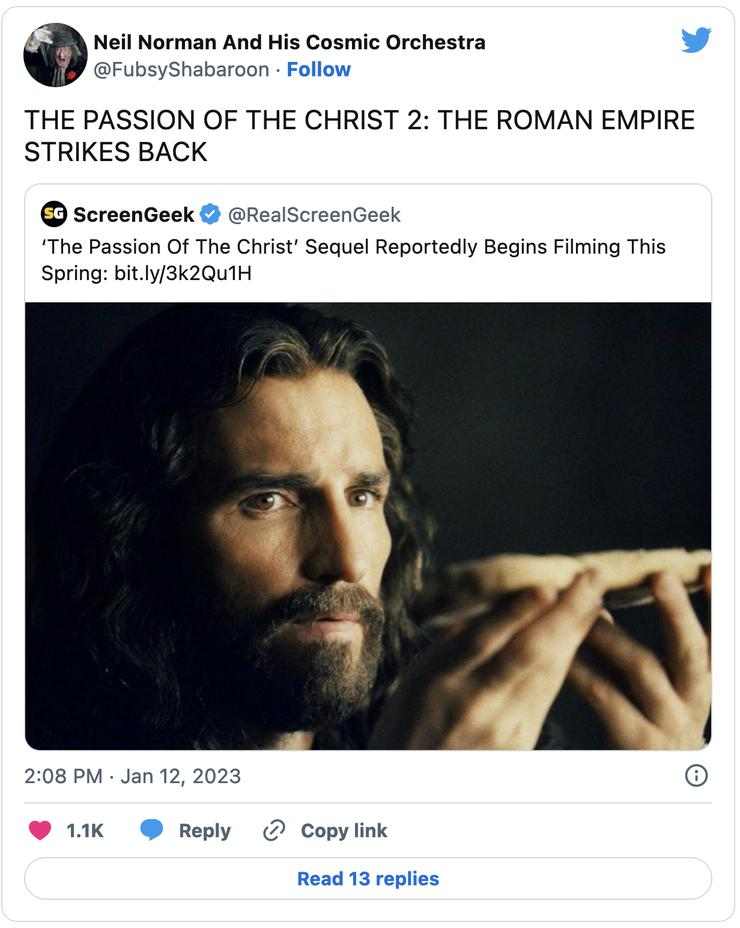Click the 1.1K likes count
The width and height of the screenshot is (740, 928).
(85, 830)
